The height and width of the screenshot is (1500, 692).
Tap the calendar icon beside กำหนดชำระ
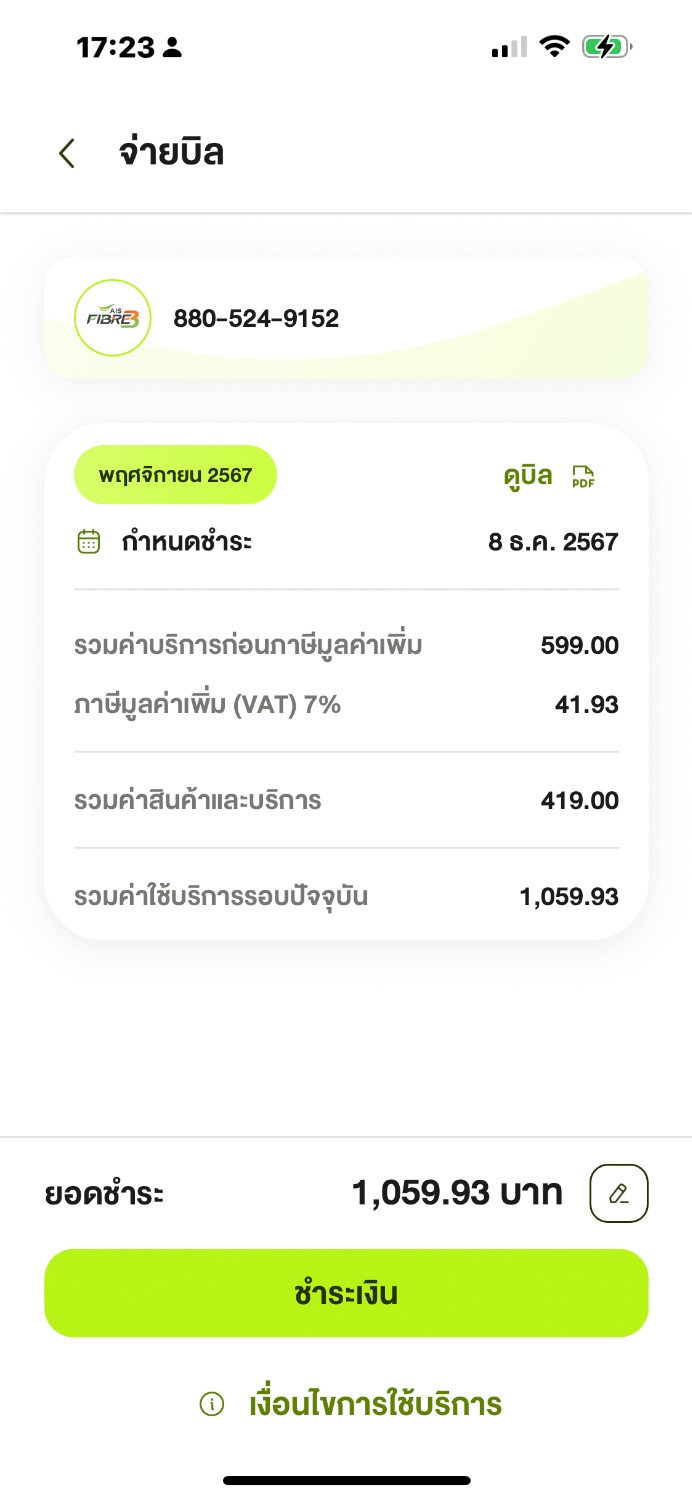89,542
